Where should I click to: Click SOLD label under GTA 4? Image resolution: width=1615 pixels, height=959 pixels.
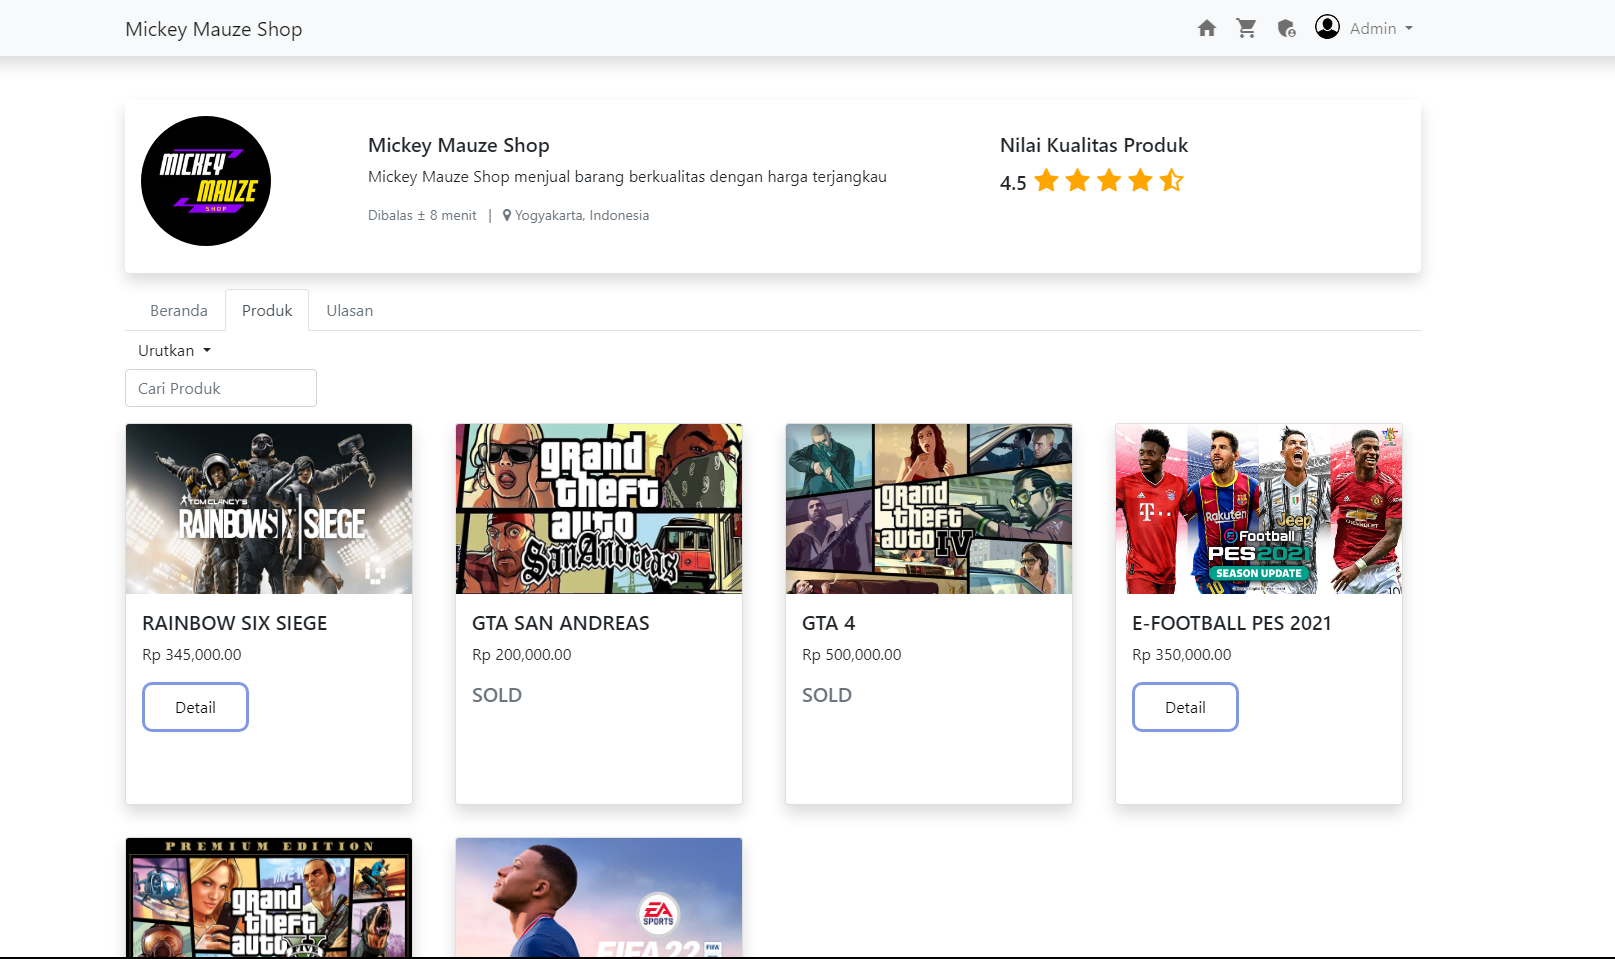(827, 695)
